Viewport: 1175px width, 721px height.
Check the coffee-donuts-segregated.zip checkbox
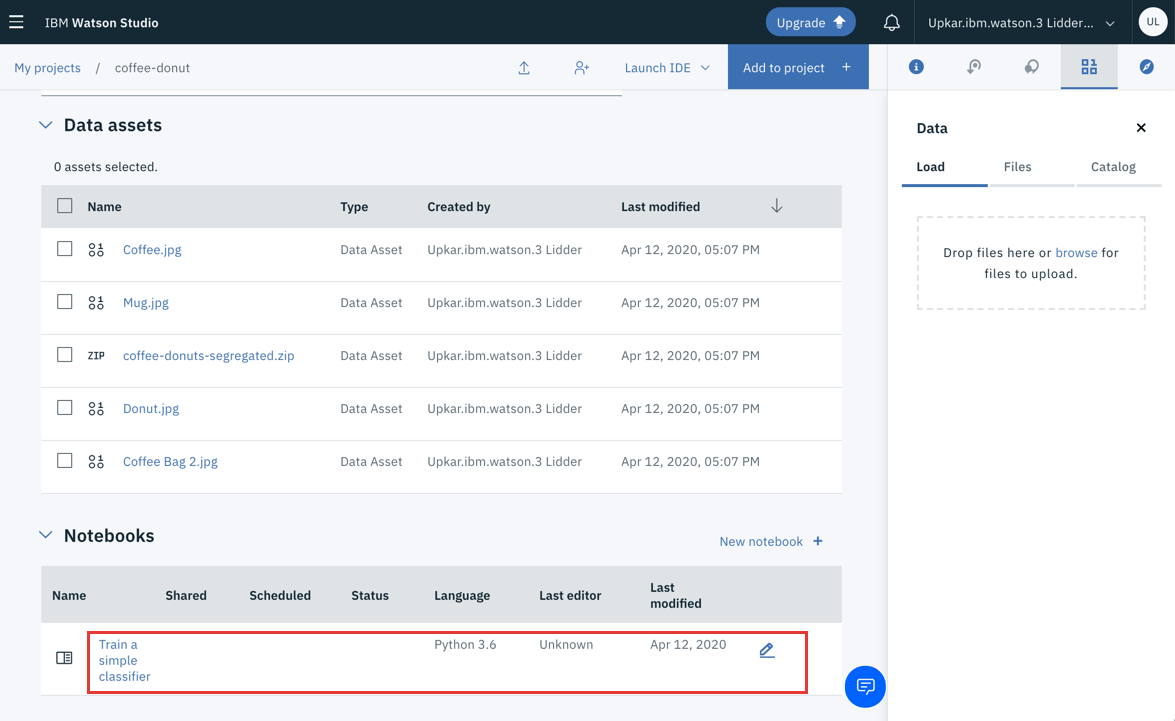(x=65, y=355)
